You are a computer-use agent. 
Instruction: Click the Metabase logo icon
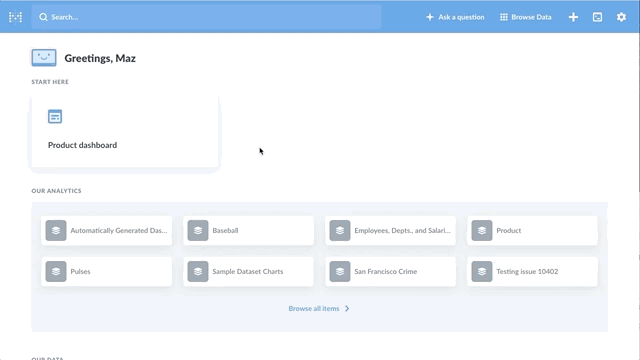point(16,17)
